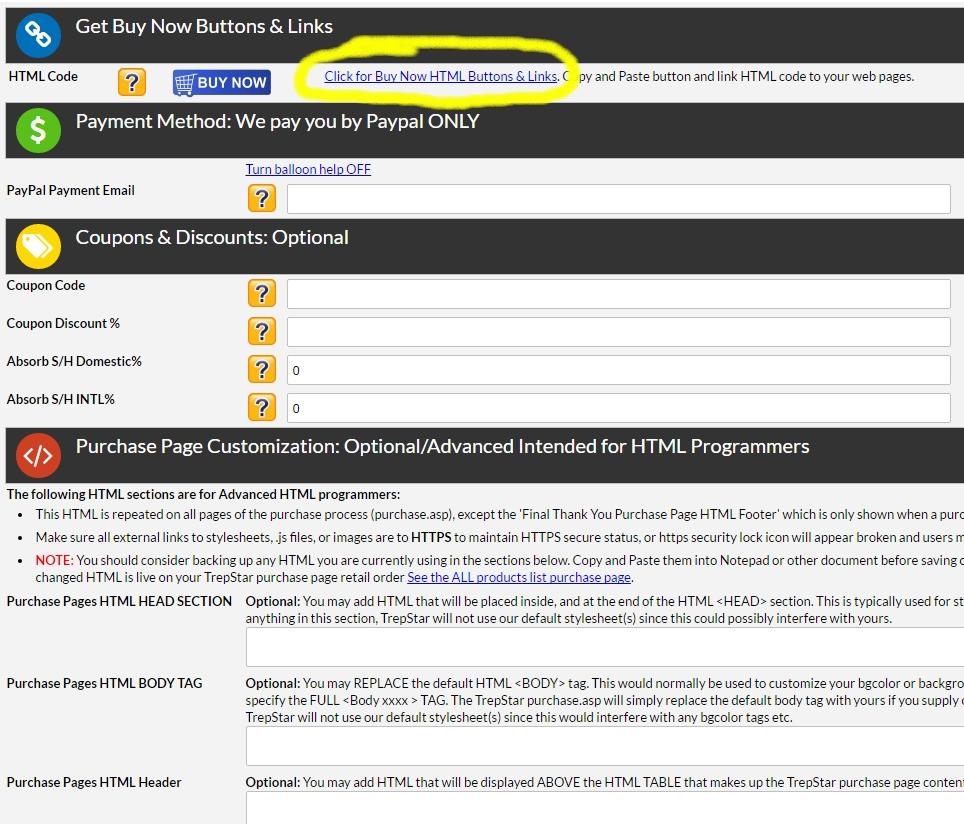Select the Coupon Discount % input box
The width and height of the screenshot is (964, 824).
pyautogui.click(x=618, y=332)
